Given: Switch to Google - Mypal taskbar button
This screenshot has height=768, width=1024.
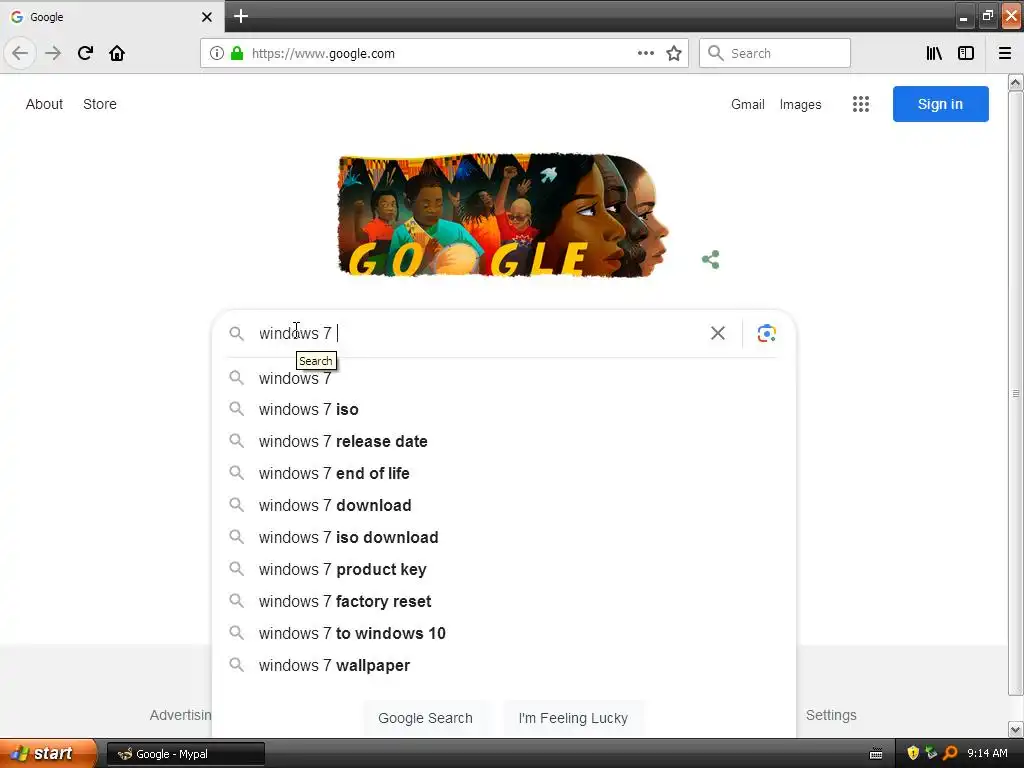Looking at the screenshot, I should 185,754.
